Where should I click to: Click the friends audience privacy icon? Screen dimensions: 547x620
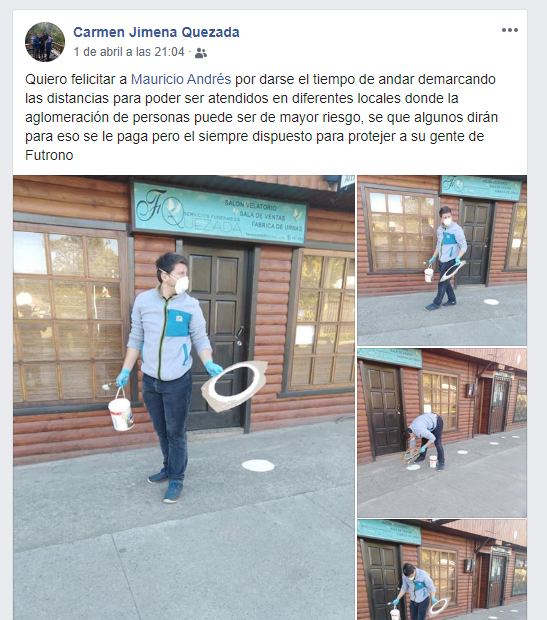click(201, 53)
